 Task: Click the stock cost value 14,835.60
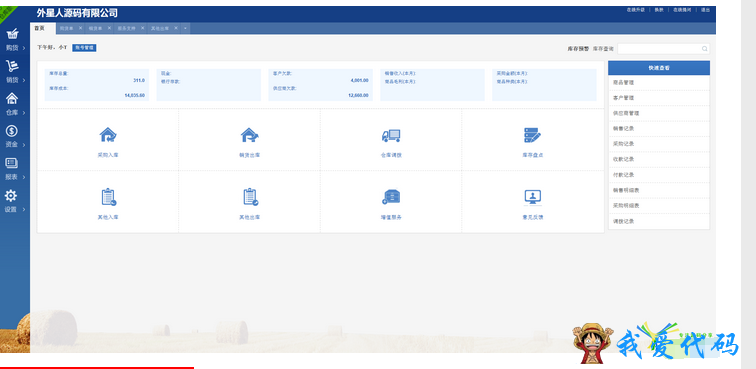tap(135, 96)
